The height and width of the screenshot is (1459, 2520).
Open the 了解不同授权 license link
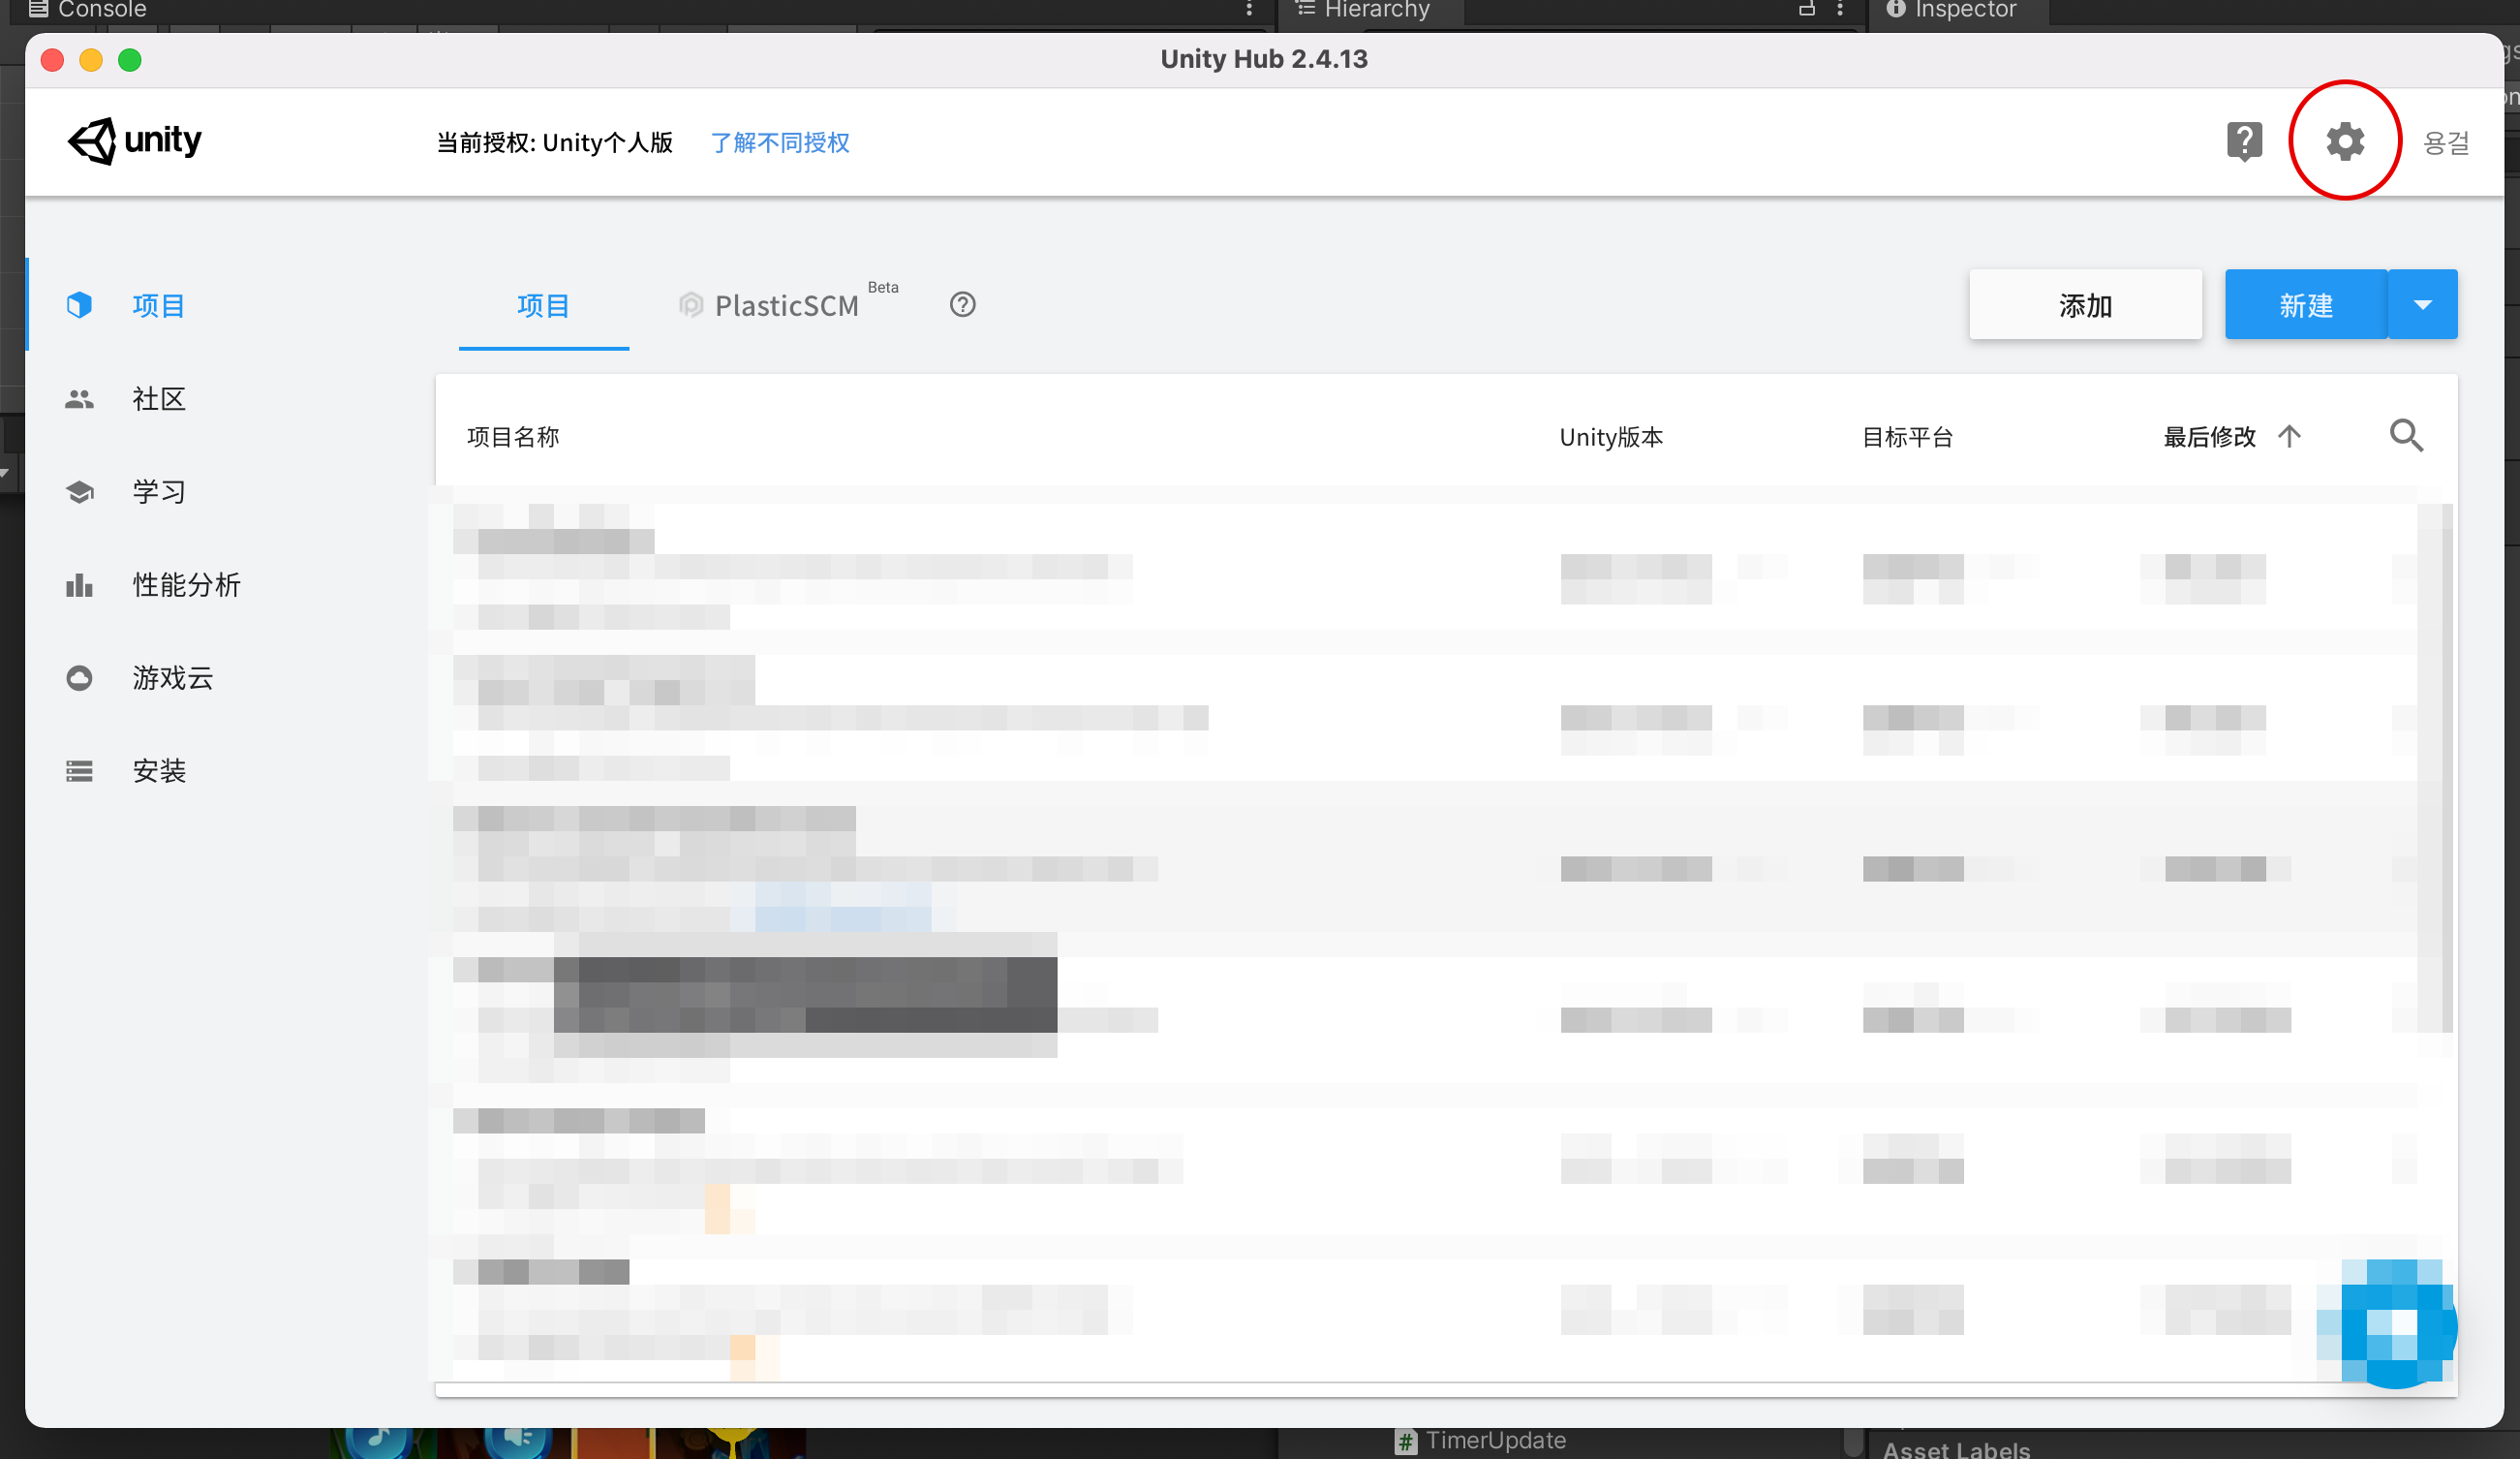pos(780,143)
